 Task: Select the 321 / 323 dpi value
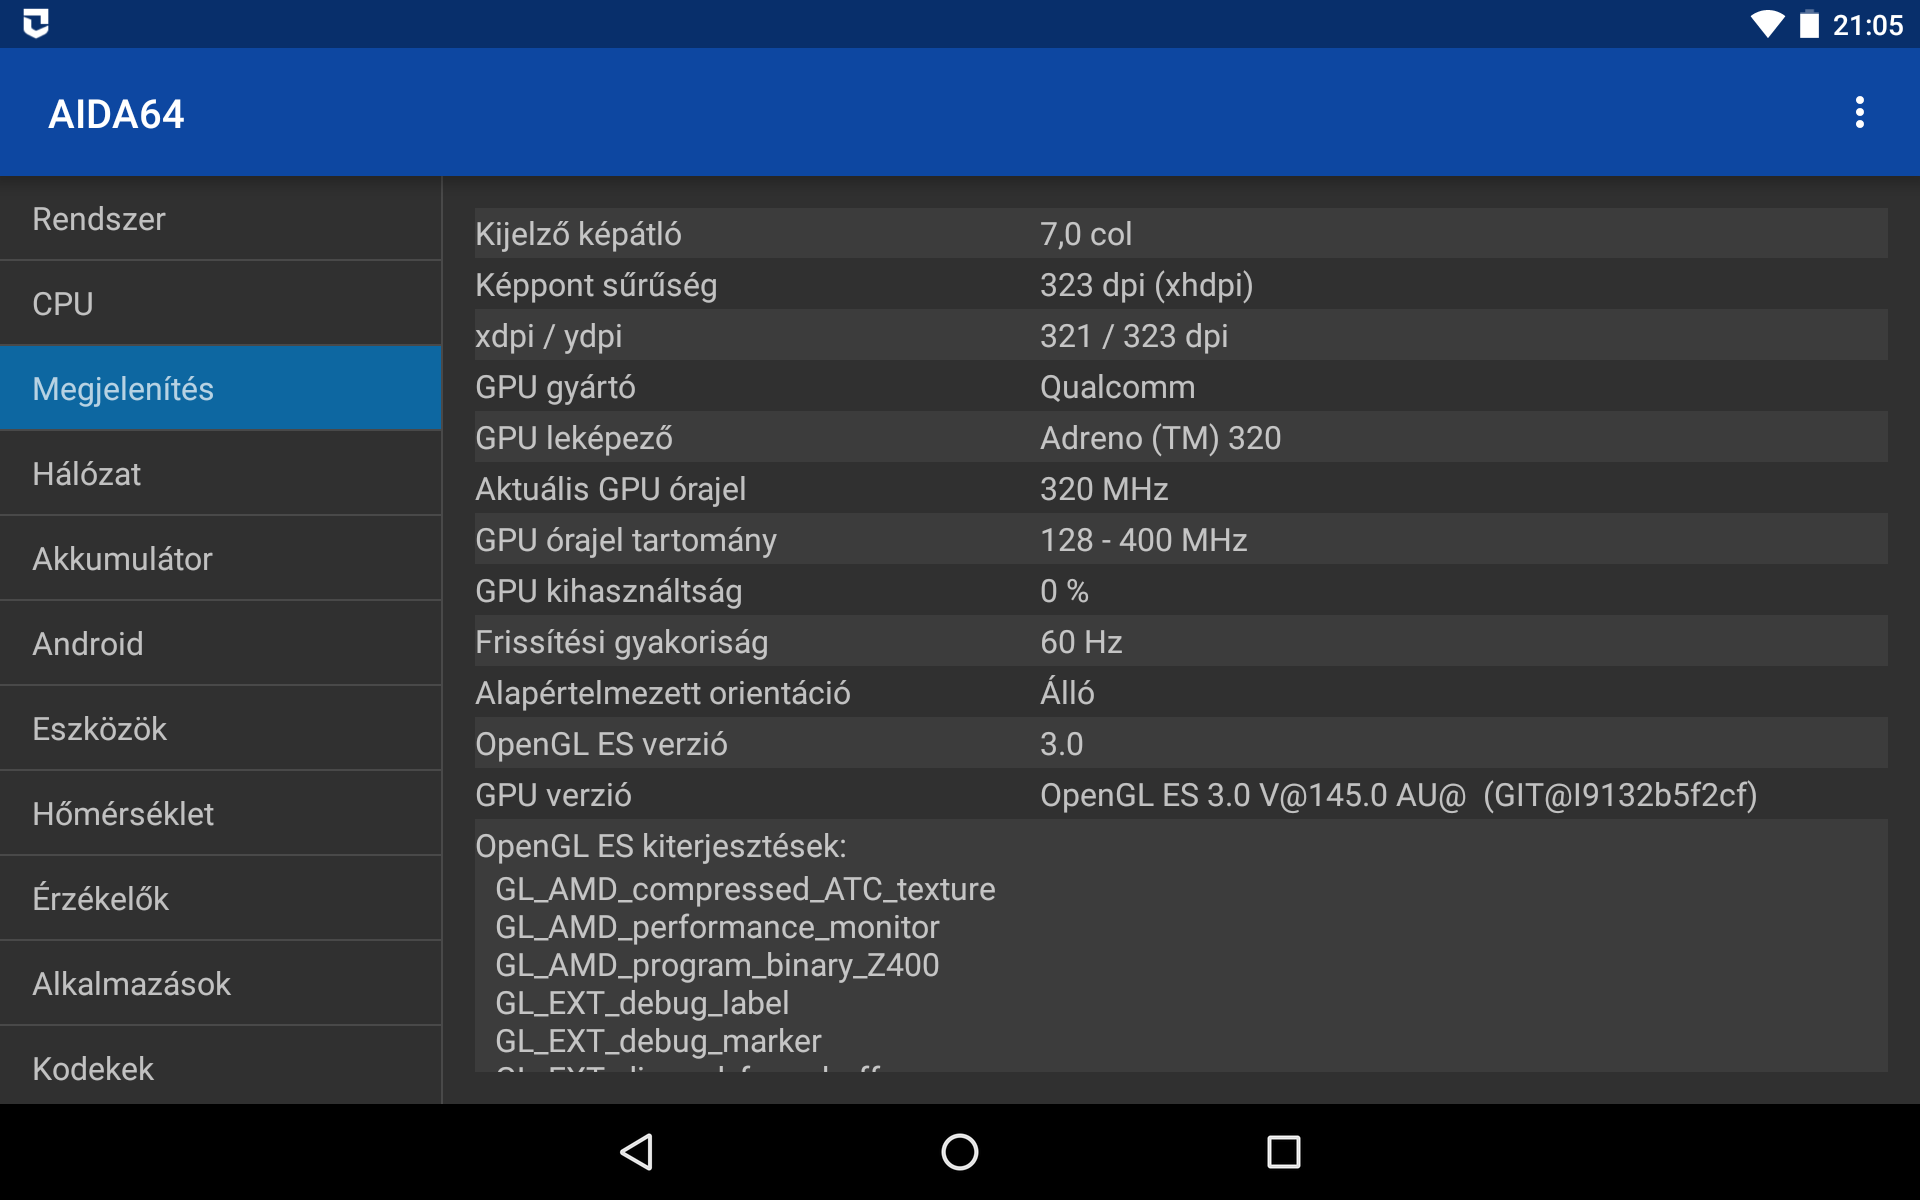pyautogui.click(x=1134, y=336)
